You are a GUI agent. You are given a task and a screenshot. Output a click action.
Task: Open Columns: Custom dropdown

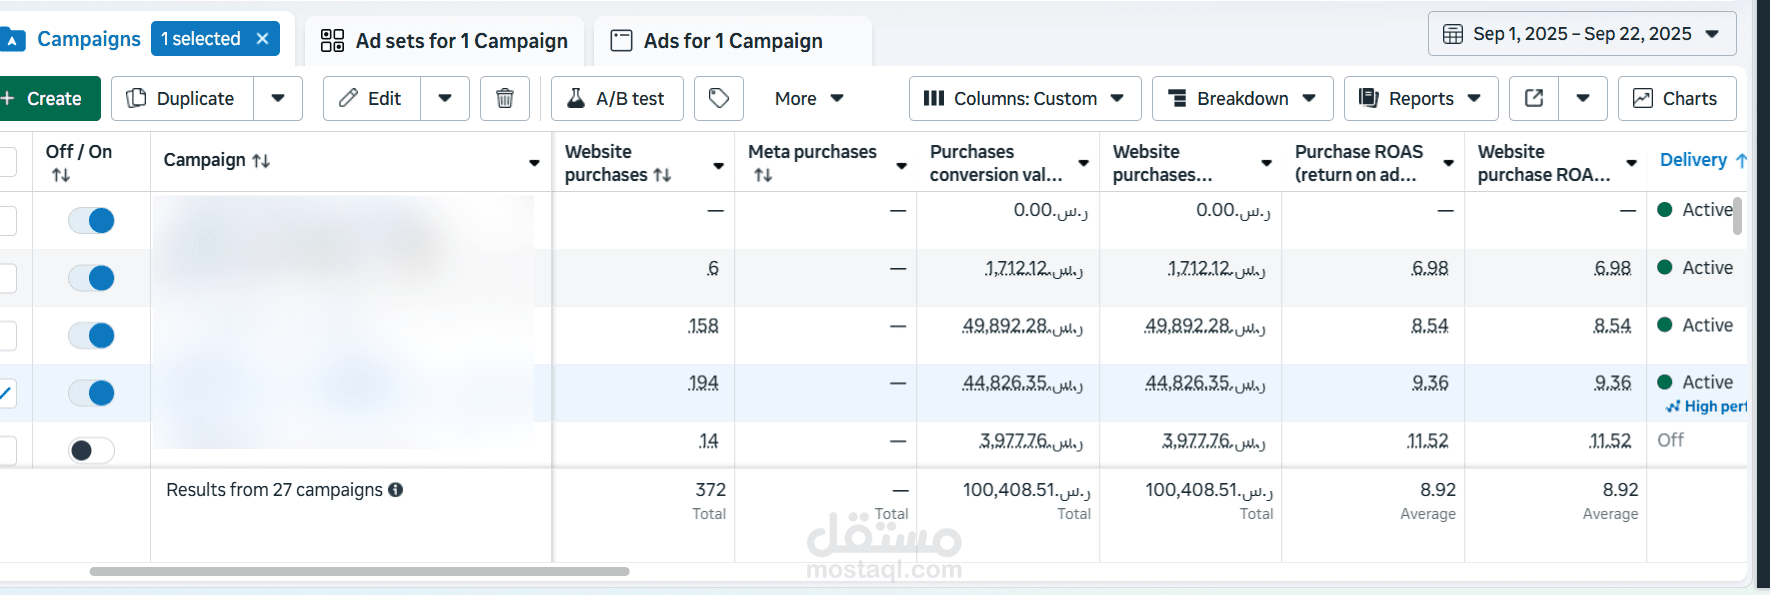coord(1025,98)
